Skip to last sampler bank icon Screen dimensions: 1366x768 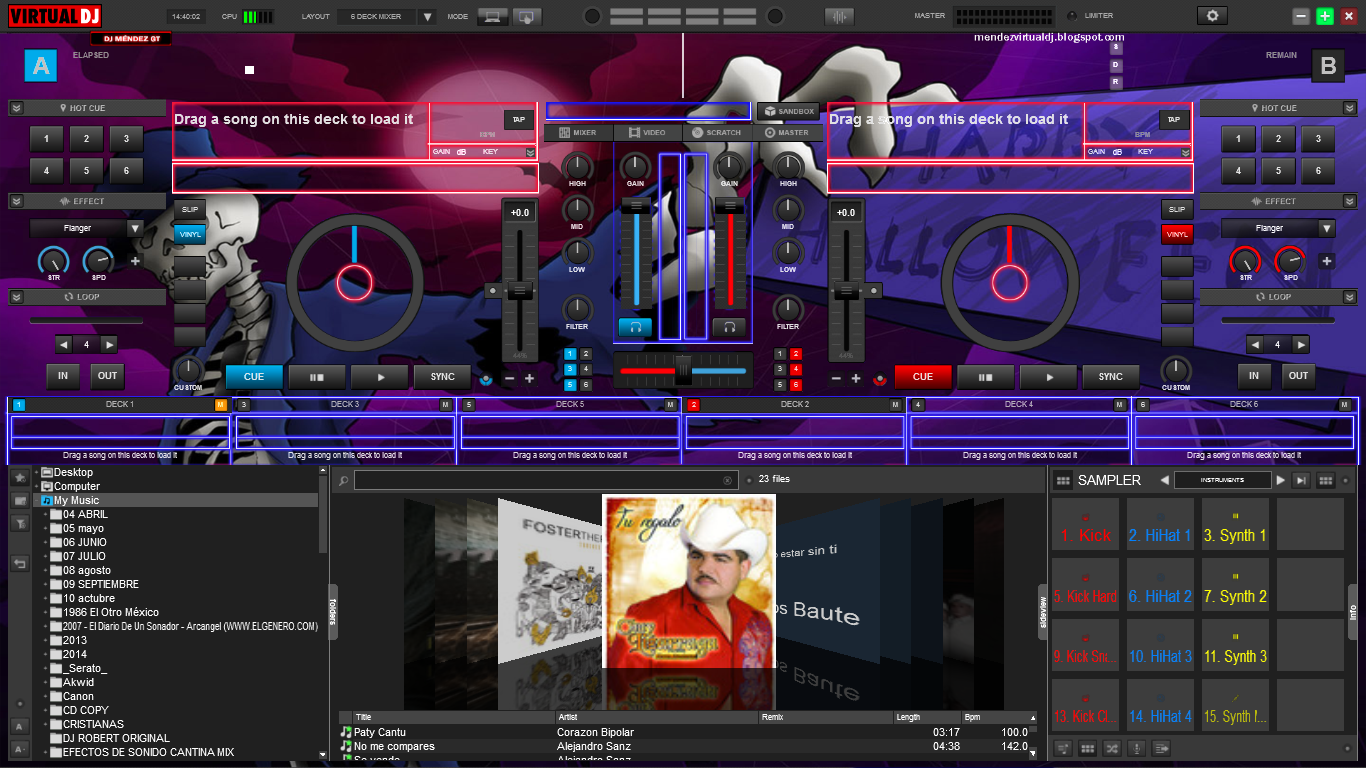1301,480
